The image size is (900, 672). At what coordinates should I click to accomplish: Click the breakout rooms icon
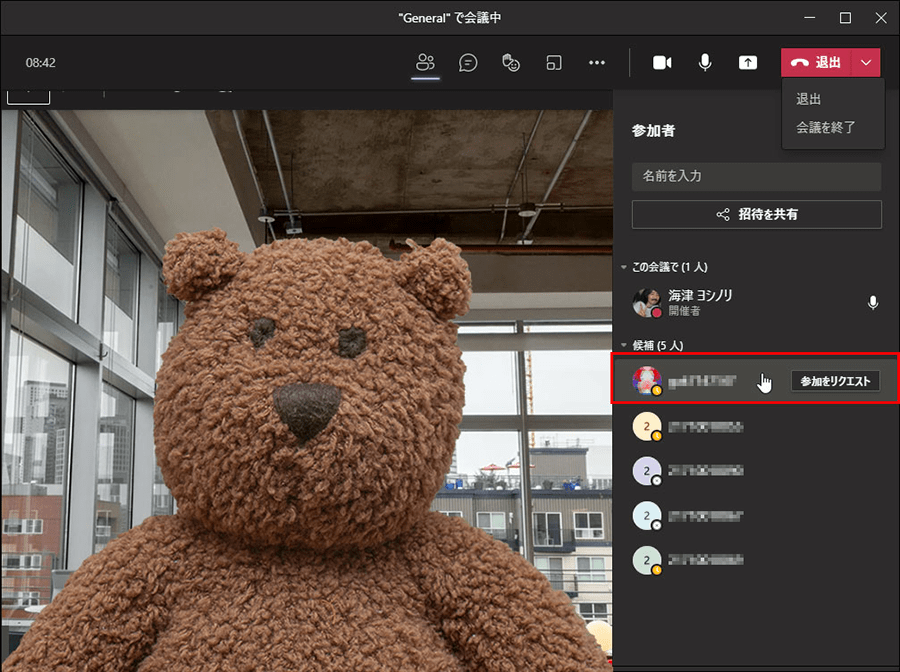click(554, 62)
